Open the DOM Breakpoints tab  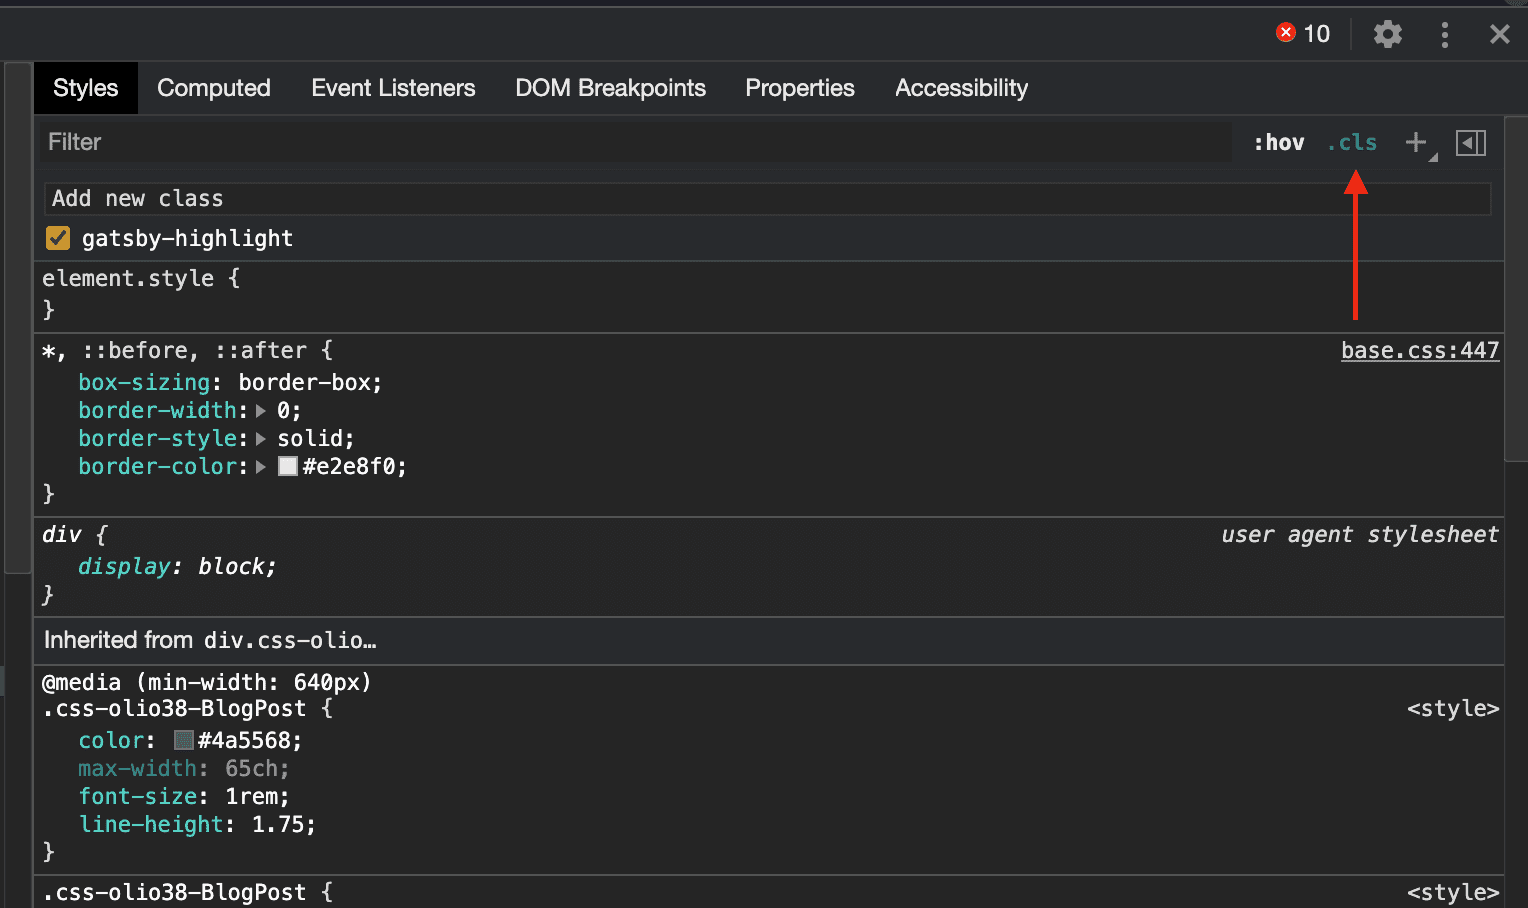point(610,88)
